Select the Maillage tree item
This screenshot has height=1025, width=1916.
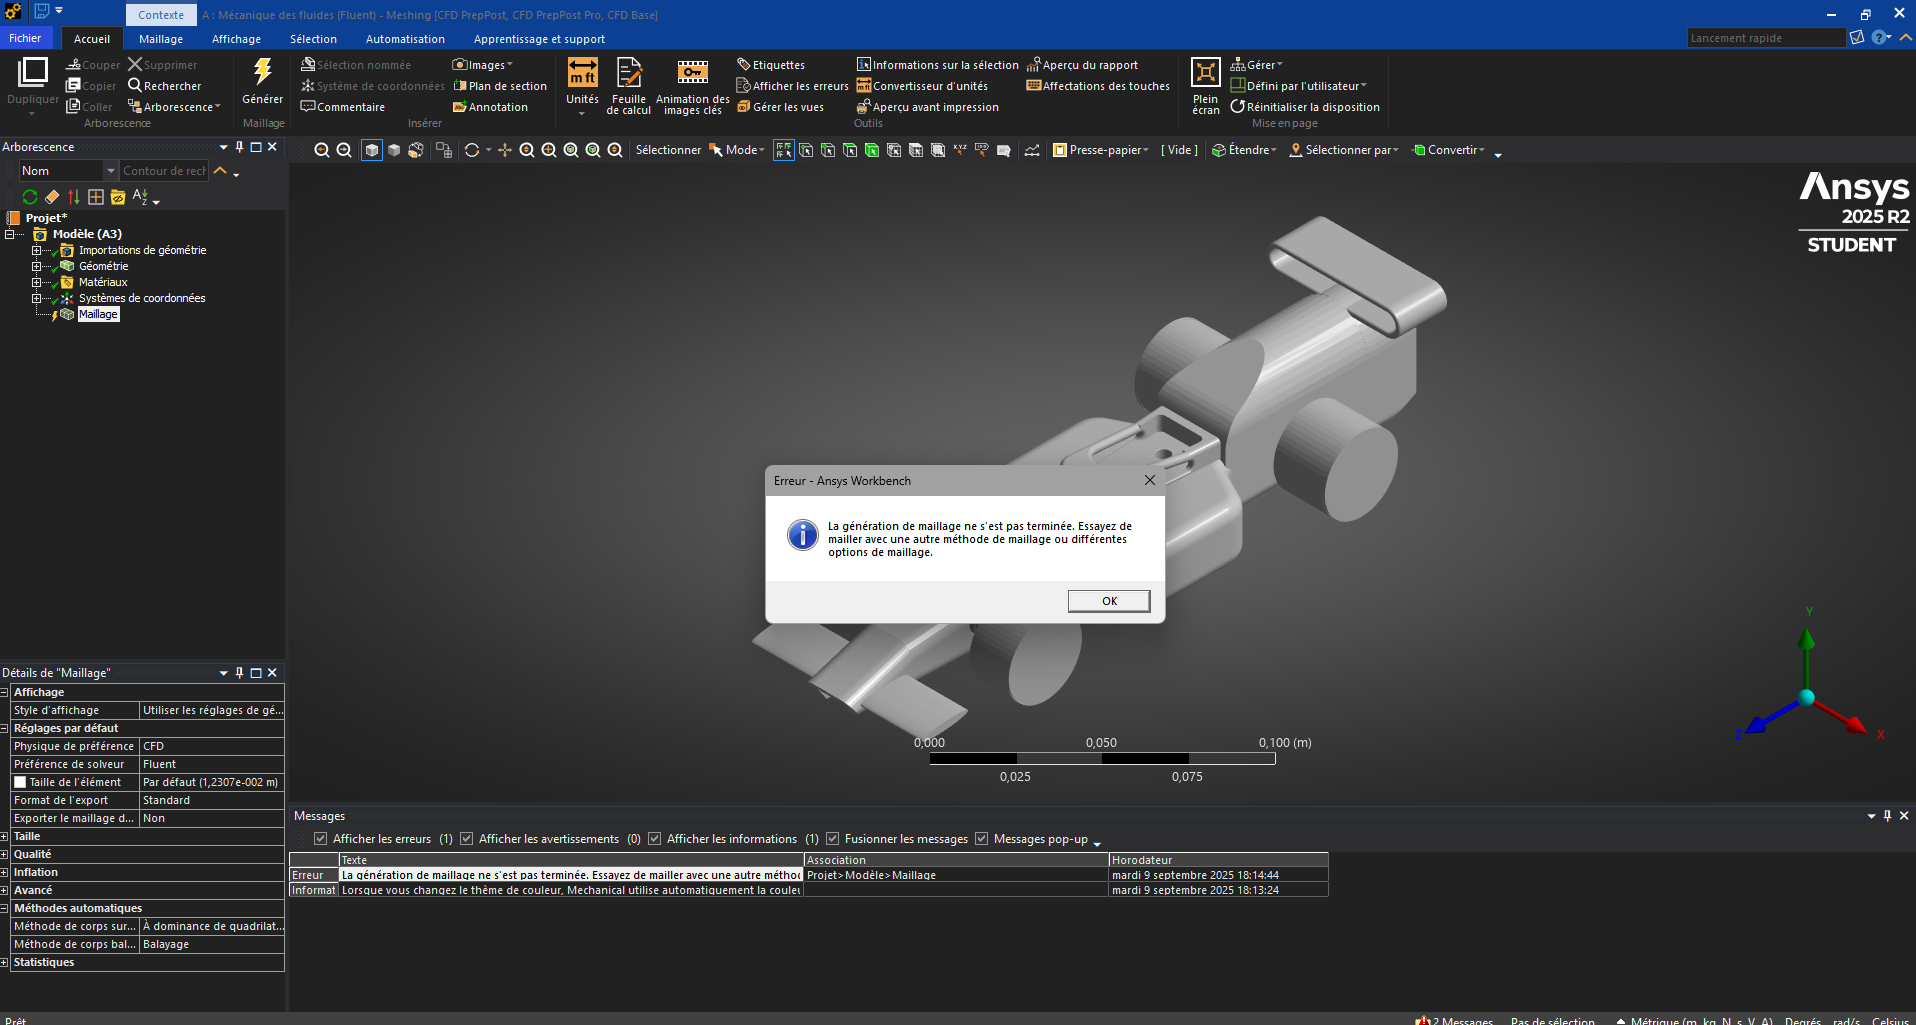98,314
